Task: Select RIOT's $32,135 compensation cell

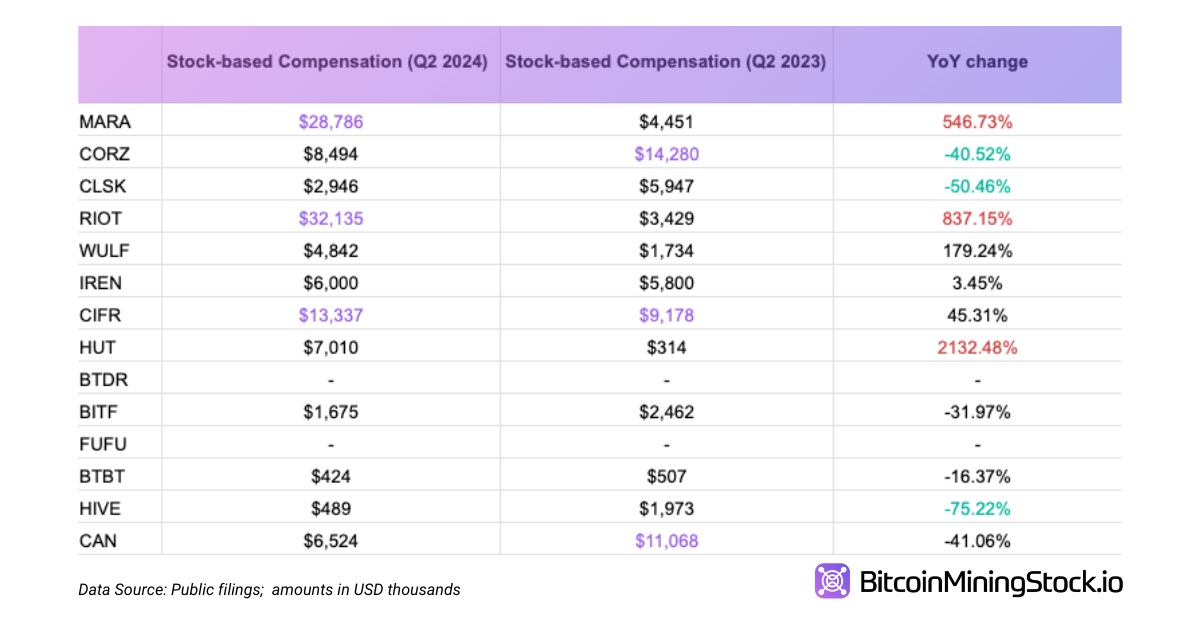Action: (329, 219)
